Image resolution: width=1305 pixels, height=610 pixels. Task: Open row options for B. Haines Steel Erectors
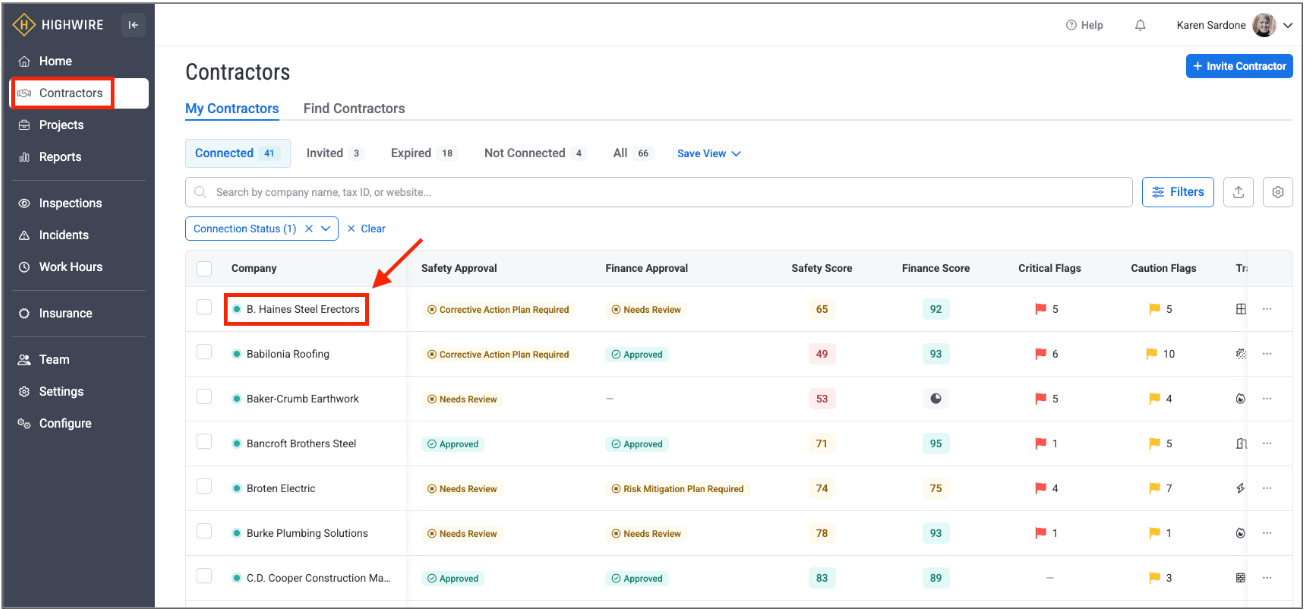(x=1267, y=309)
